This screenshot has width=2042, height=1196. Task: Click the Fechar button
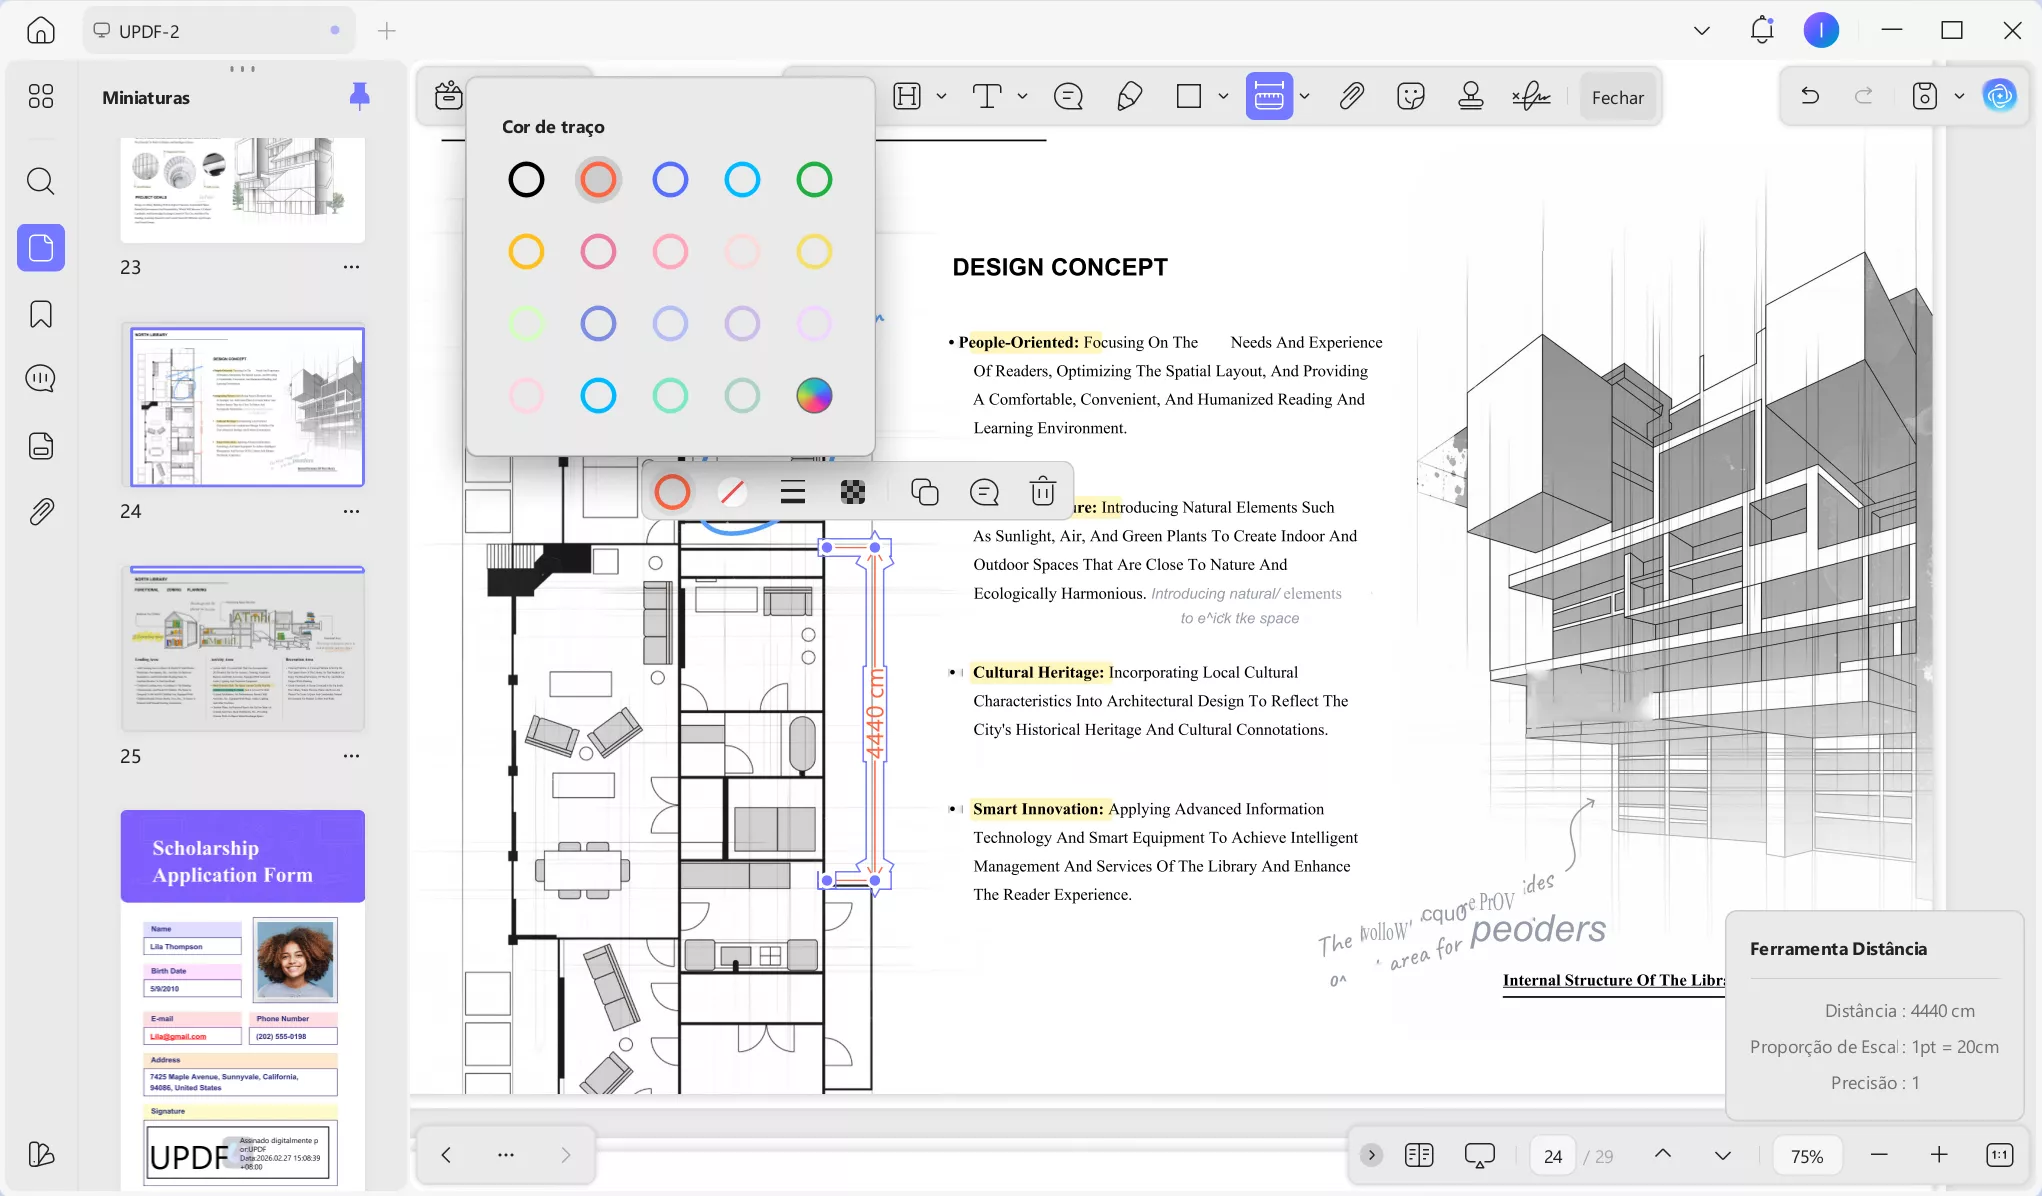(x=1617, y=97)
